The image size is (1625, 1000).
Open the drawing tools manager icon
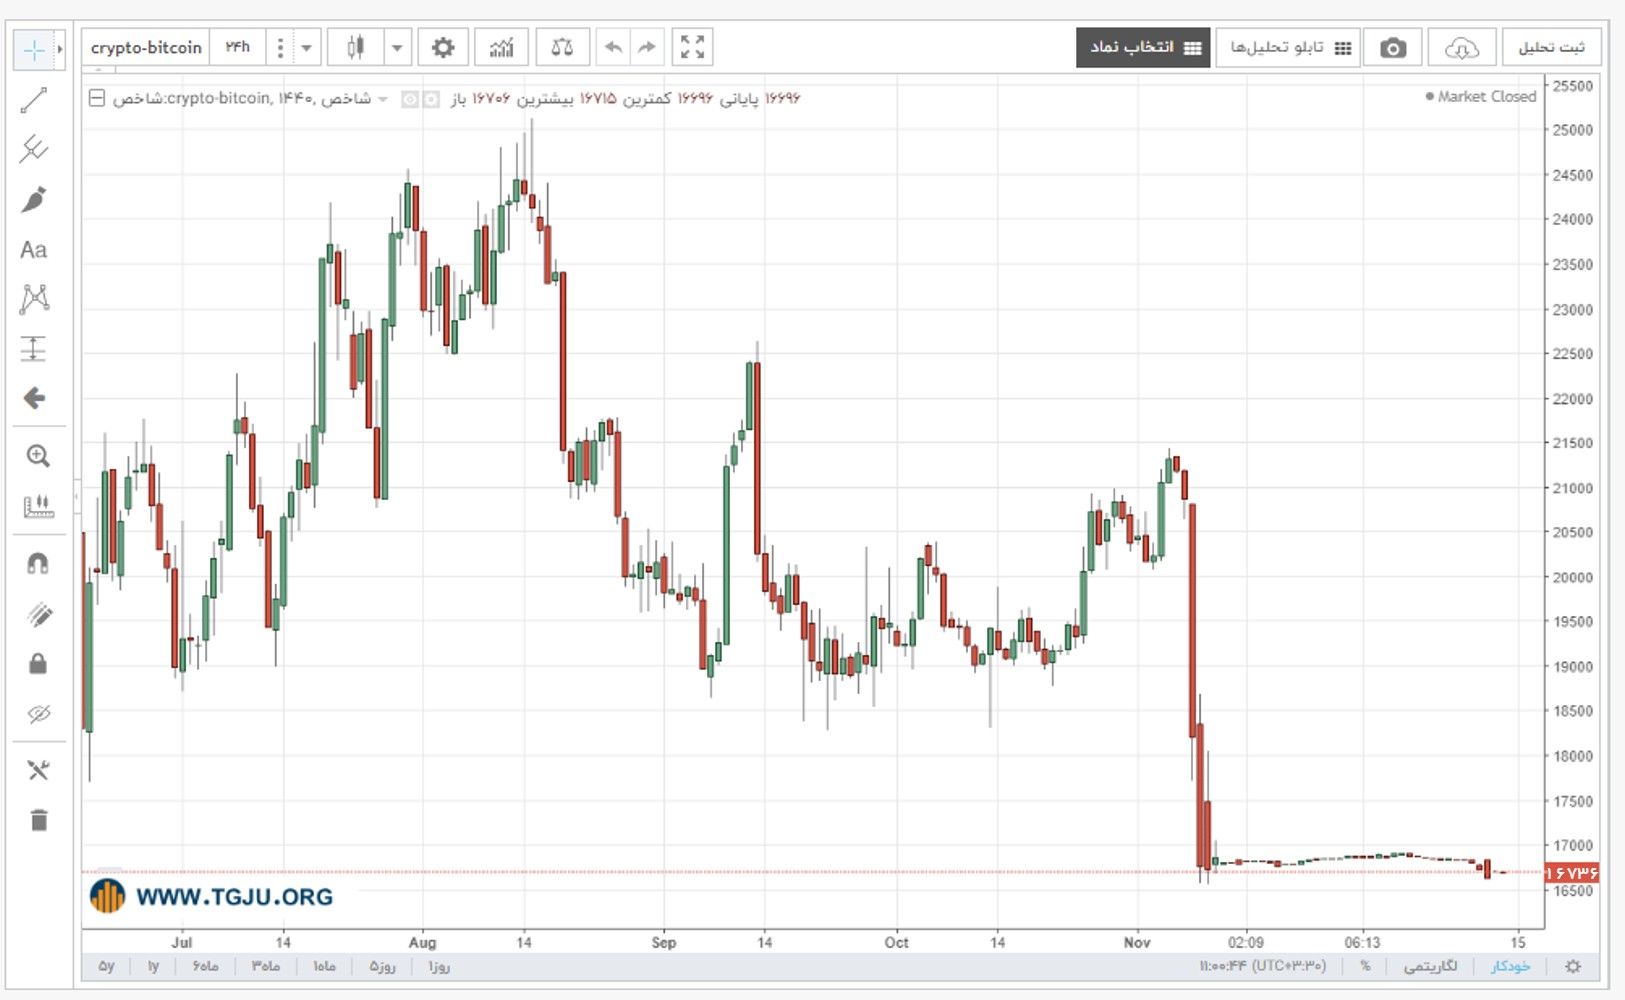click(38, 770)
